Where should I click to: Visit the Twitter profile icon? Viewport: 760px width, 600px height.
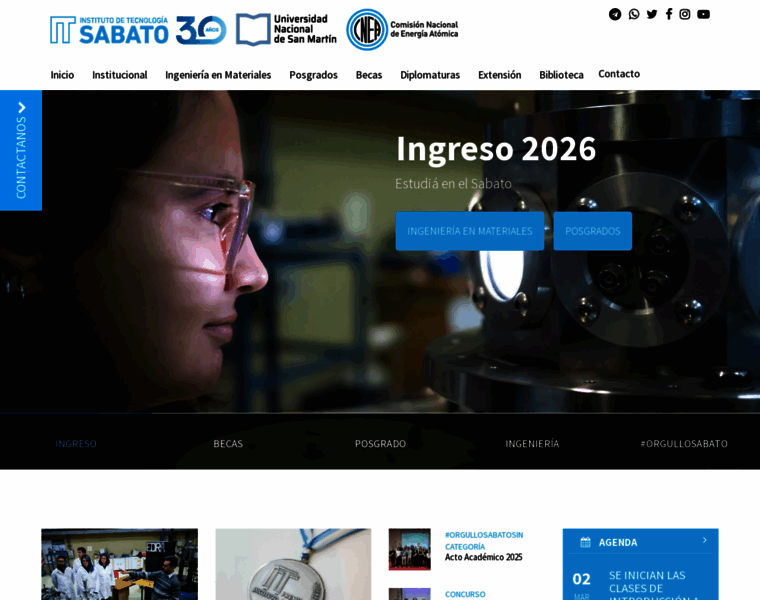click(652, 14)
